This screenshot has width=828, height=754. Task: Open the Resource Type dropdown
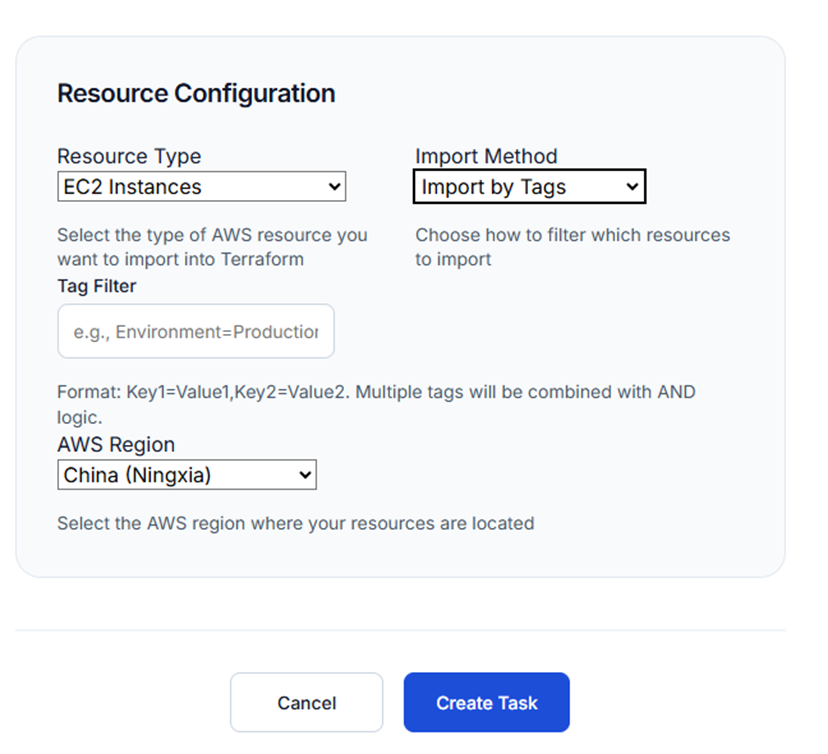click(200, 187)
